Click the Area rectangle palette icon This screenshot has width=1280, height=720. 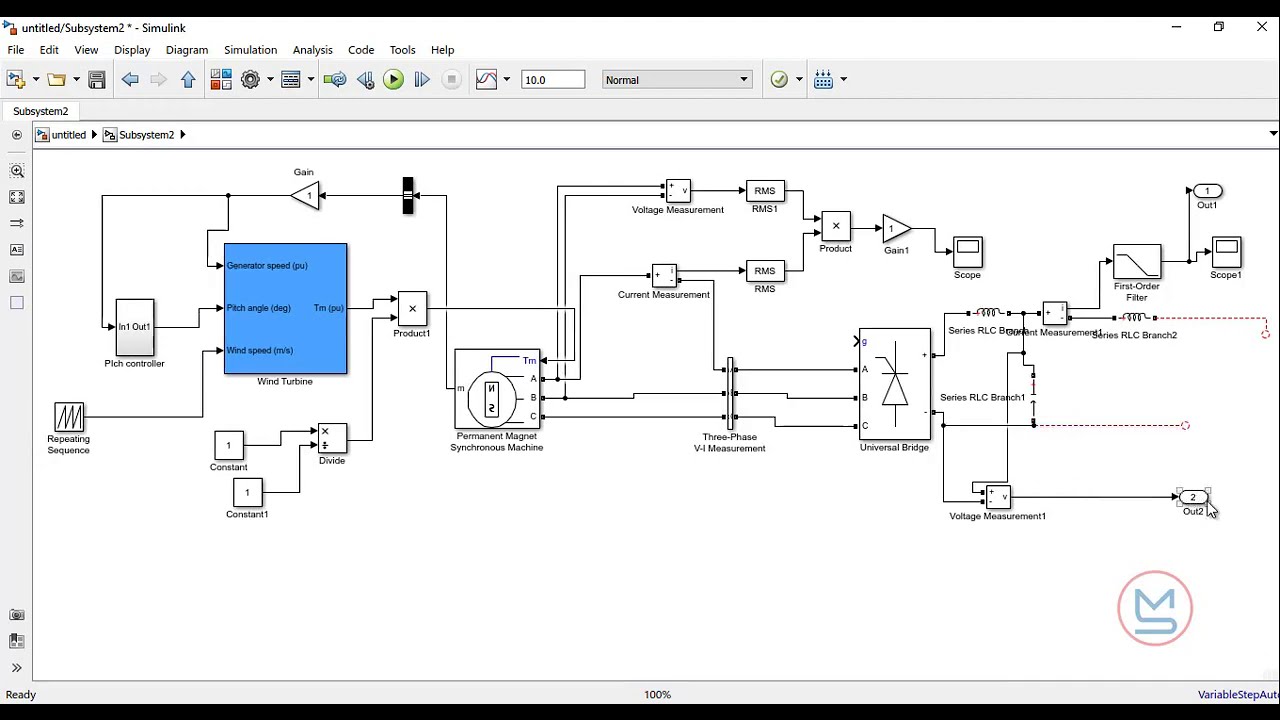click(17, 302)
